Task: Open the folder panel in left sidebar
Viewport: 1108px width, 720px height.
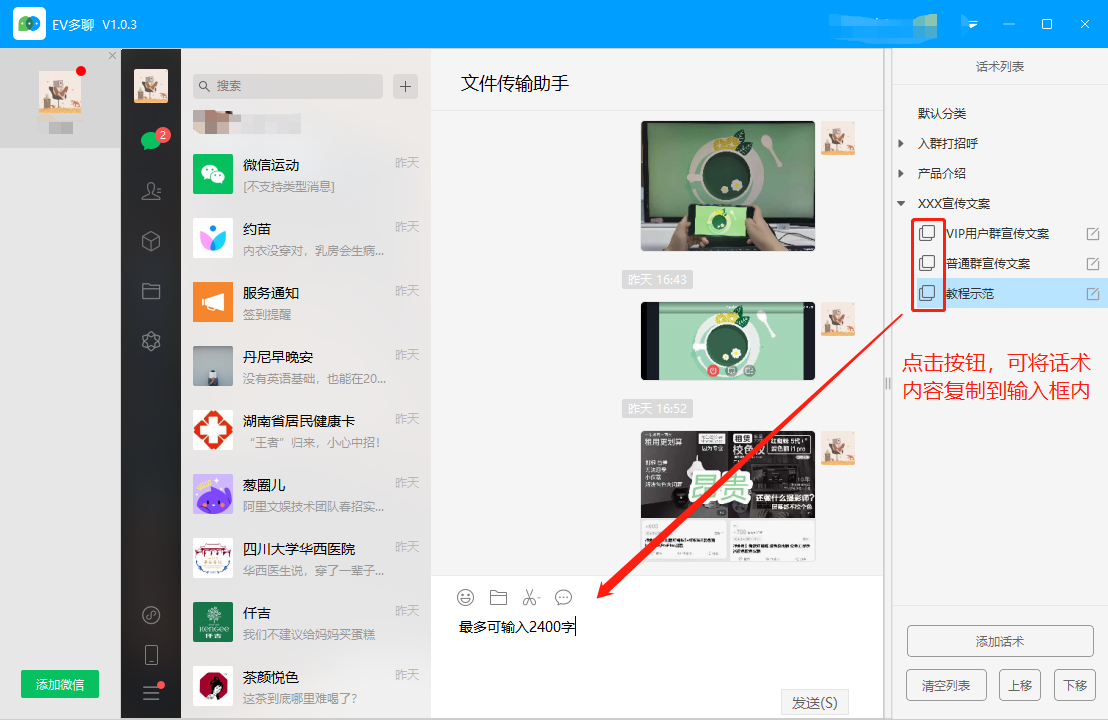Action: coord(151,291)
